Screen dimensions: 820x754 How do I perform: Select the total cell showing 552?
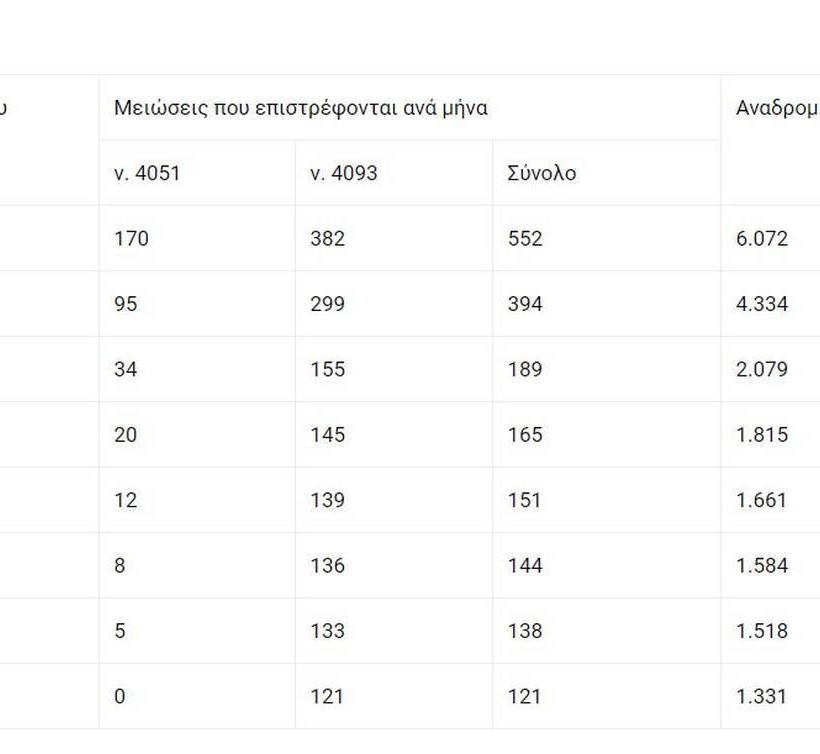coord(525,238)
